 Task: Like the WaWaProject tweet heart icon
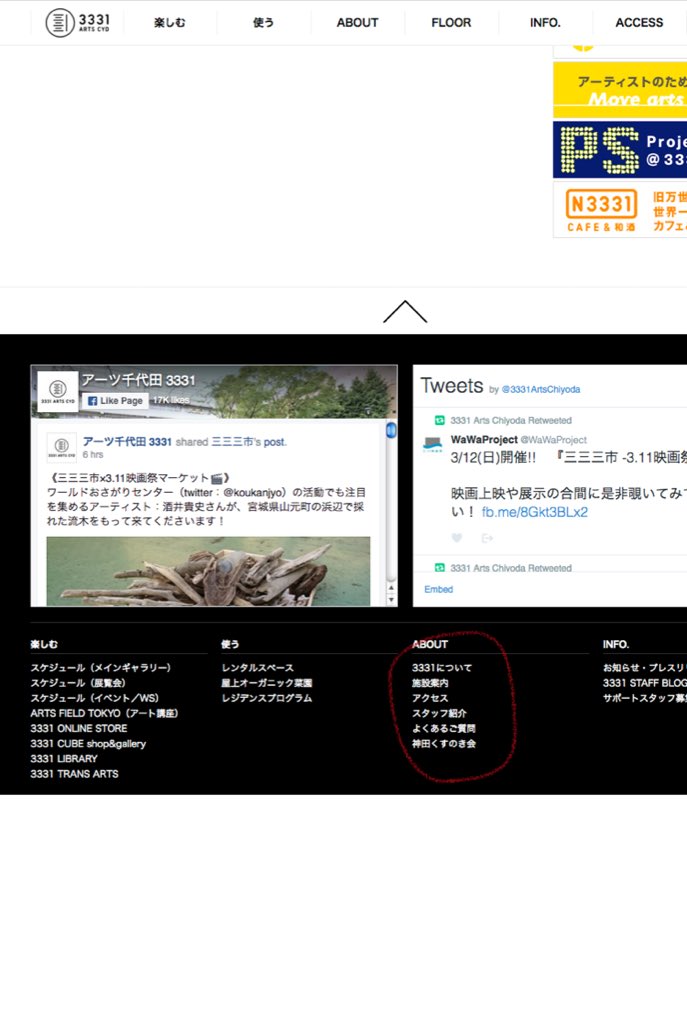point(456,537)
